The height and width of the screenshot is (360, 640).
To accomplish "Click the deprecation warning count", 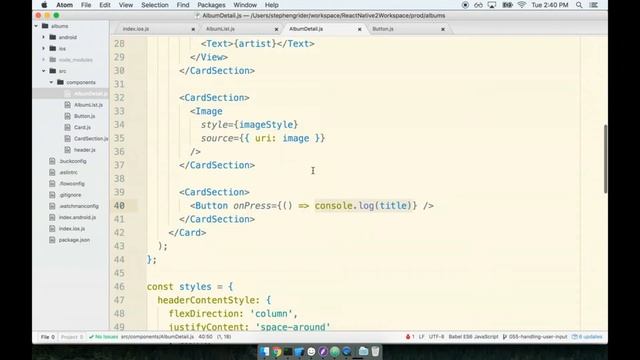I will coord(410,337).
